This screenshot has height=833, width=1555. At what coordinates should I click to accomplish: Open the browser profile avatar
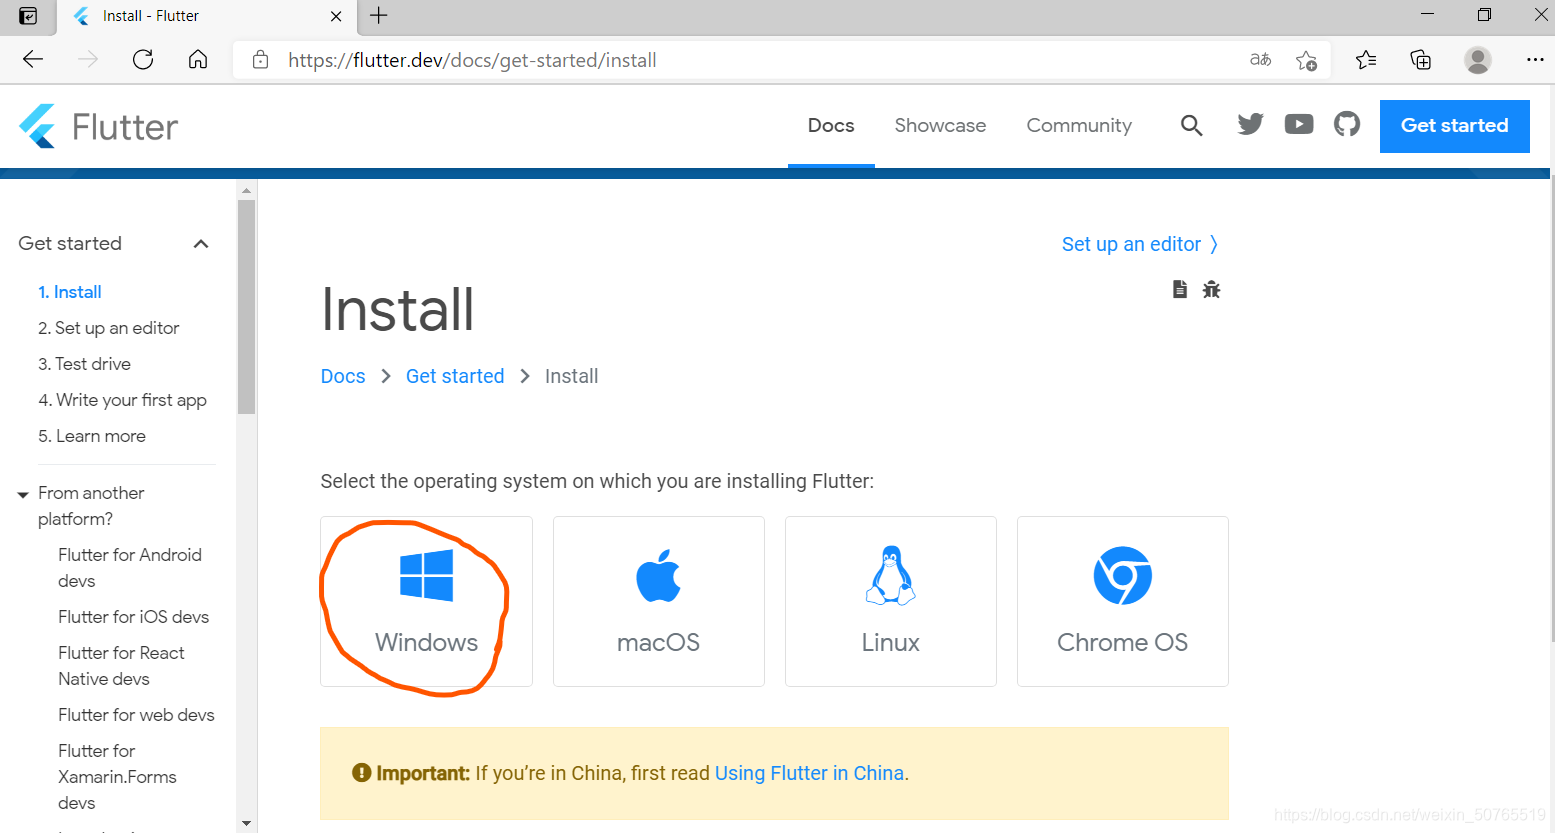1477,60
